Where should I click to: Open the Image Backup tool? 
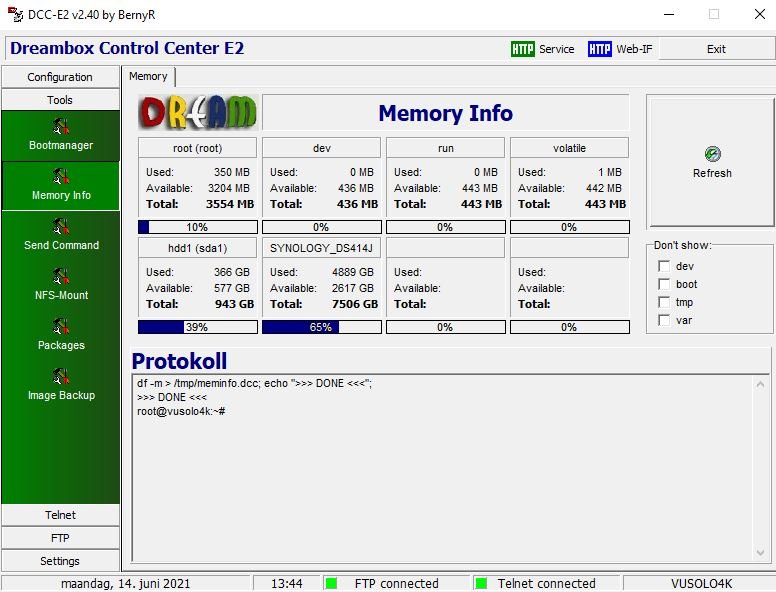point(60,377)
